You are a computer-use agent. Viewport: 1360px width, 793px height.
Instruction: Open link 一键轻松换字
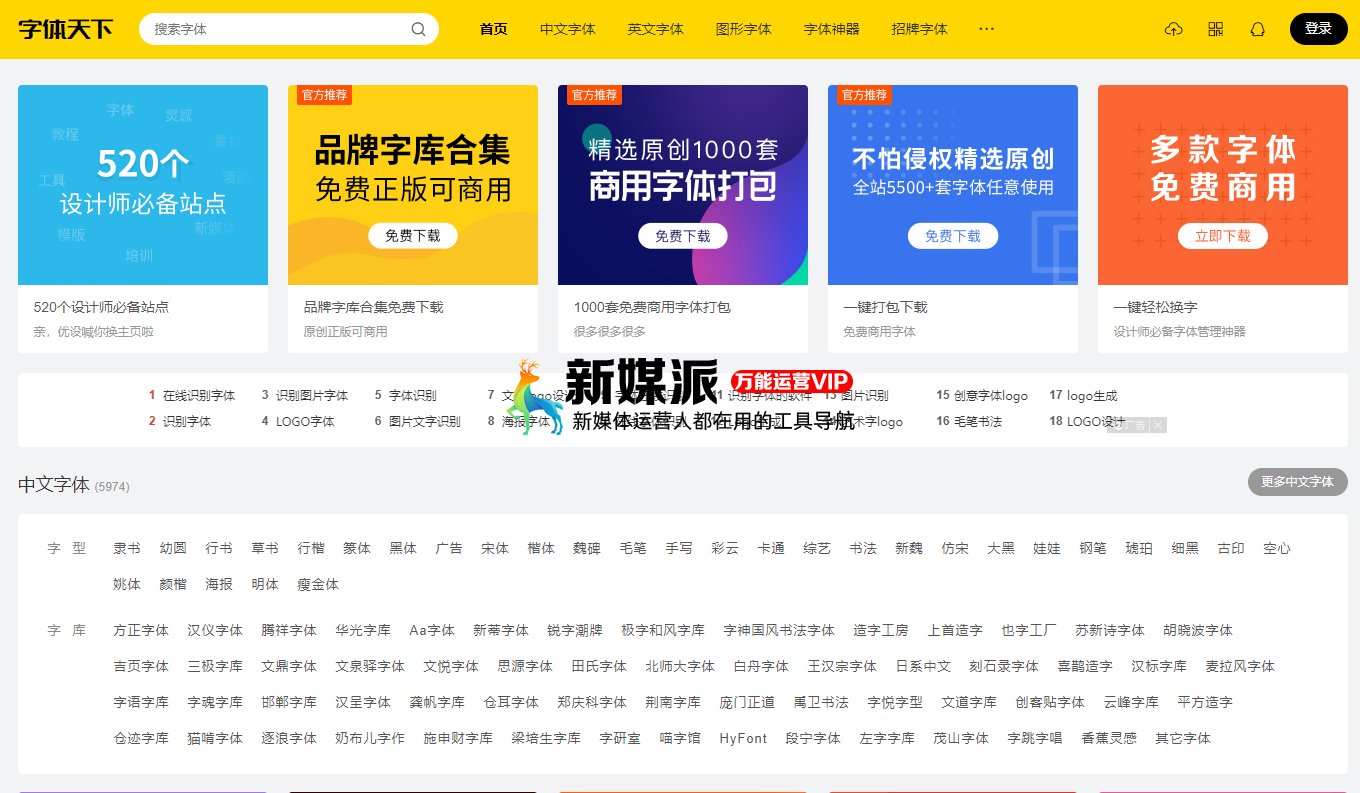[x=1156, y=307]
